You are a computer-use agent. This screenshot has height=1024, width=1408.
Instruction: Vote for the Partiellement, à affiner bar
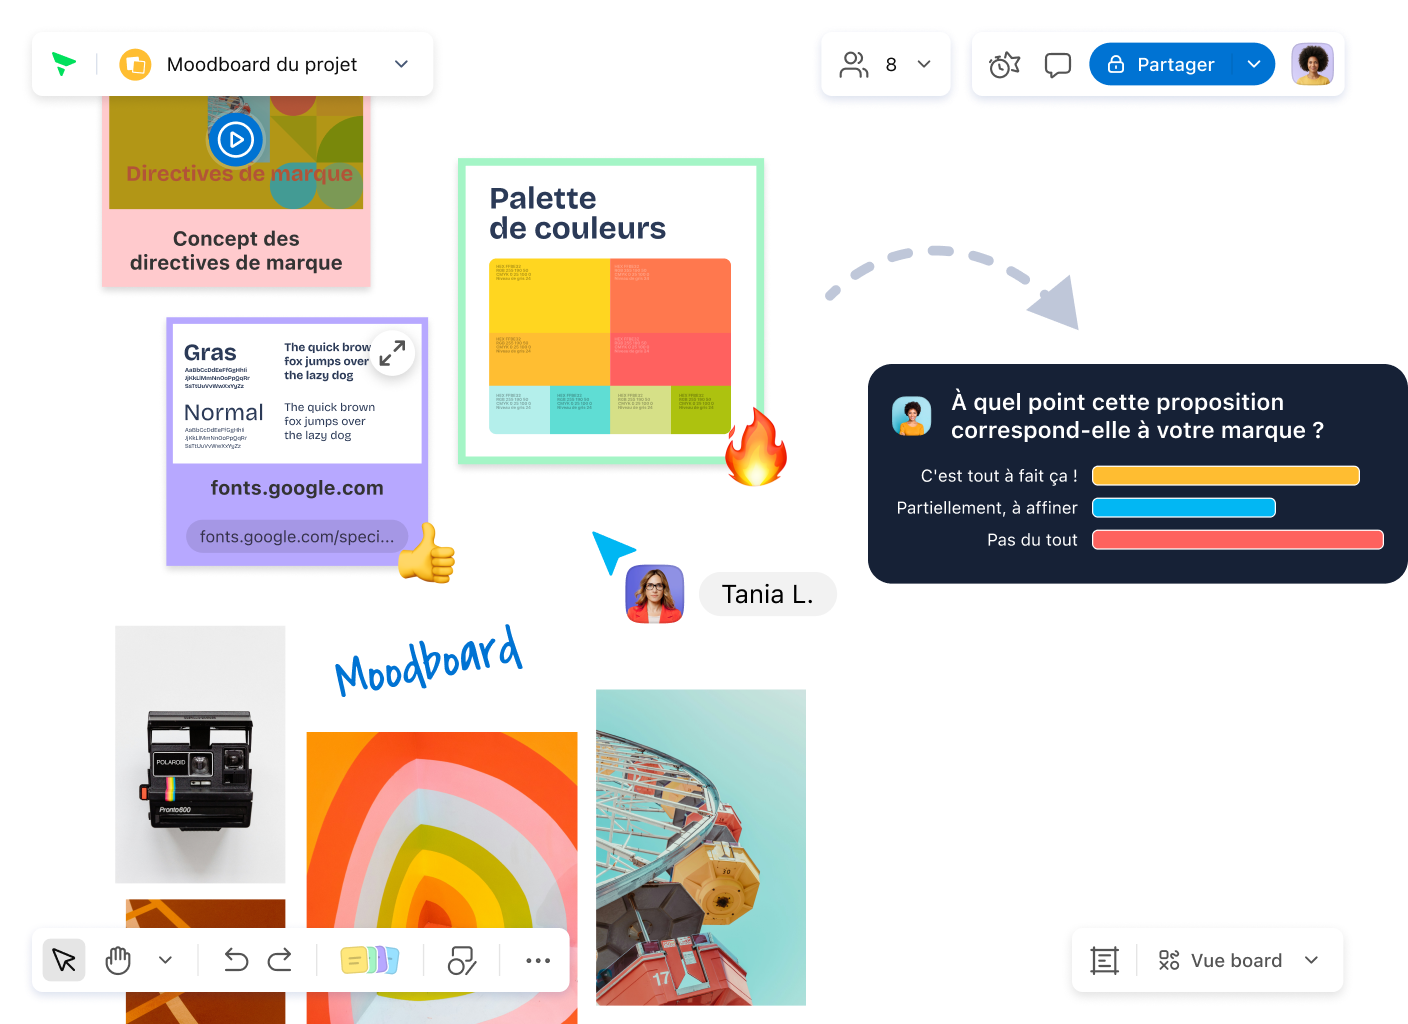(1184, 508)
